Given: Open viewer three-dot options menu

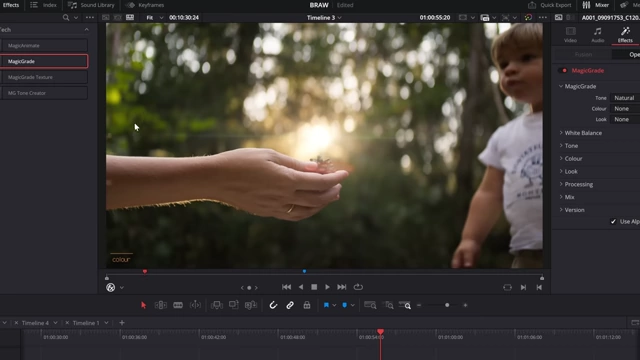Looking at the screenshot, I should (542, 18).
